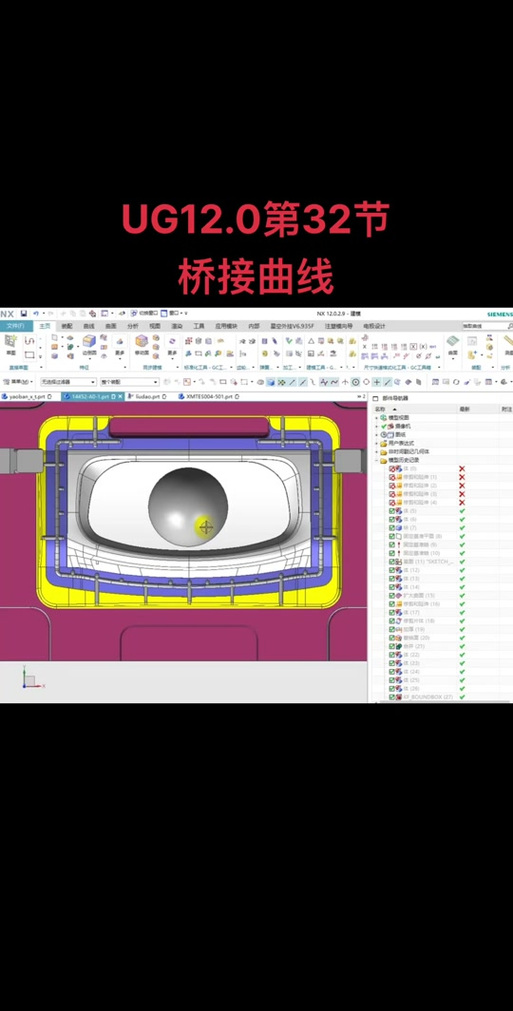Close the 14452-A0-1.prt document tab

click(x=121, y=397)
